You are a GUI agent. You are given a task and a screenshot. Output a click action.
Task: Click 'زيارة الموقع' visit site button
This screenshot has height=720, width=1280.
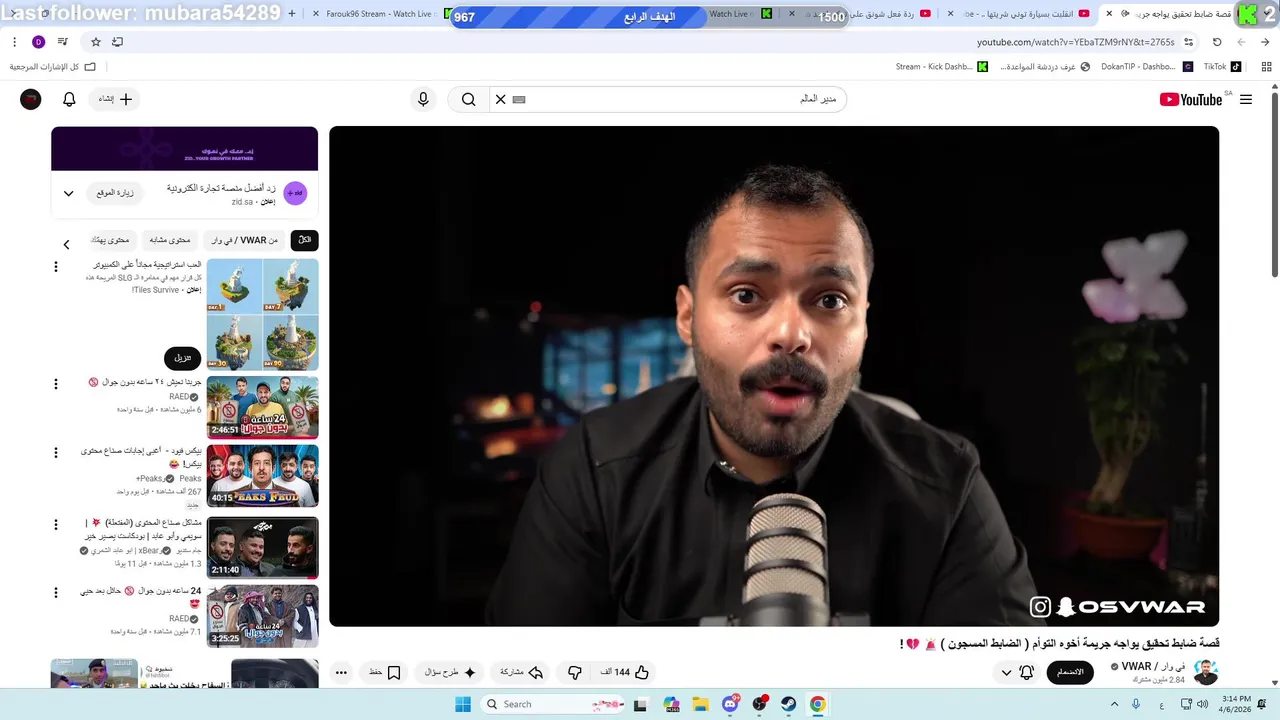point(115,193)
